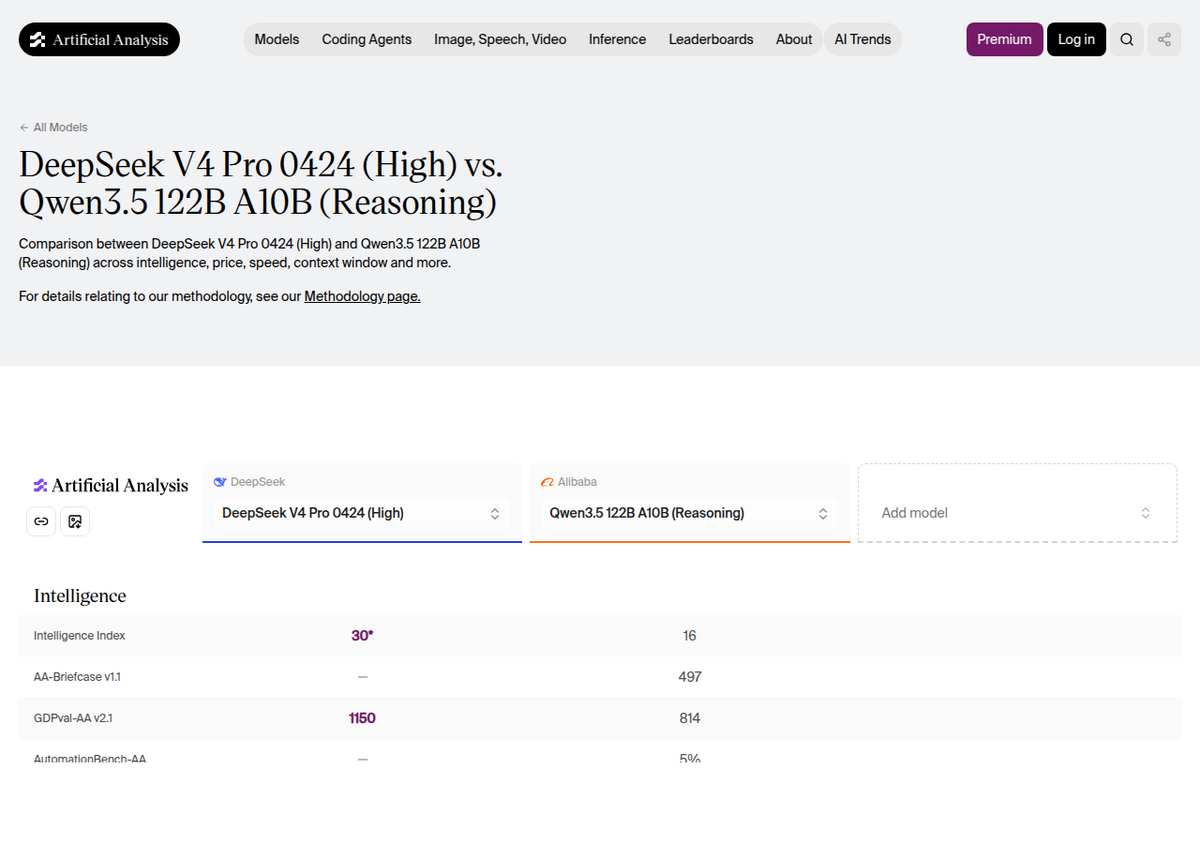Screen dimensions: 1200x844
Task: Click Qwen's Intelligence Index value 16
Action: pyautogui.click(x=690, y=636)
